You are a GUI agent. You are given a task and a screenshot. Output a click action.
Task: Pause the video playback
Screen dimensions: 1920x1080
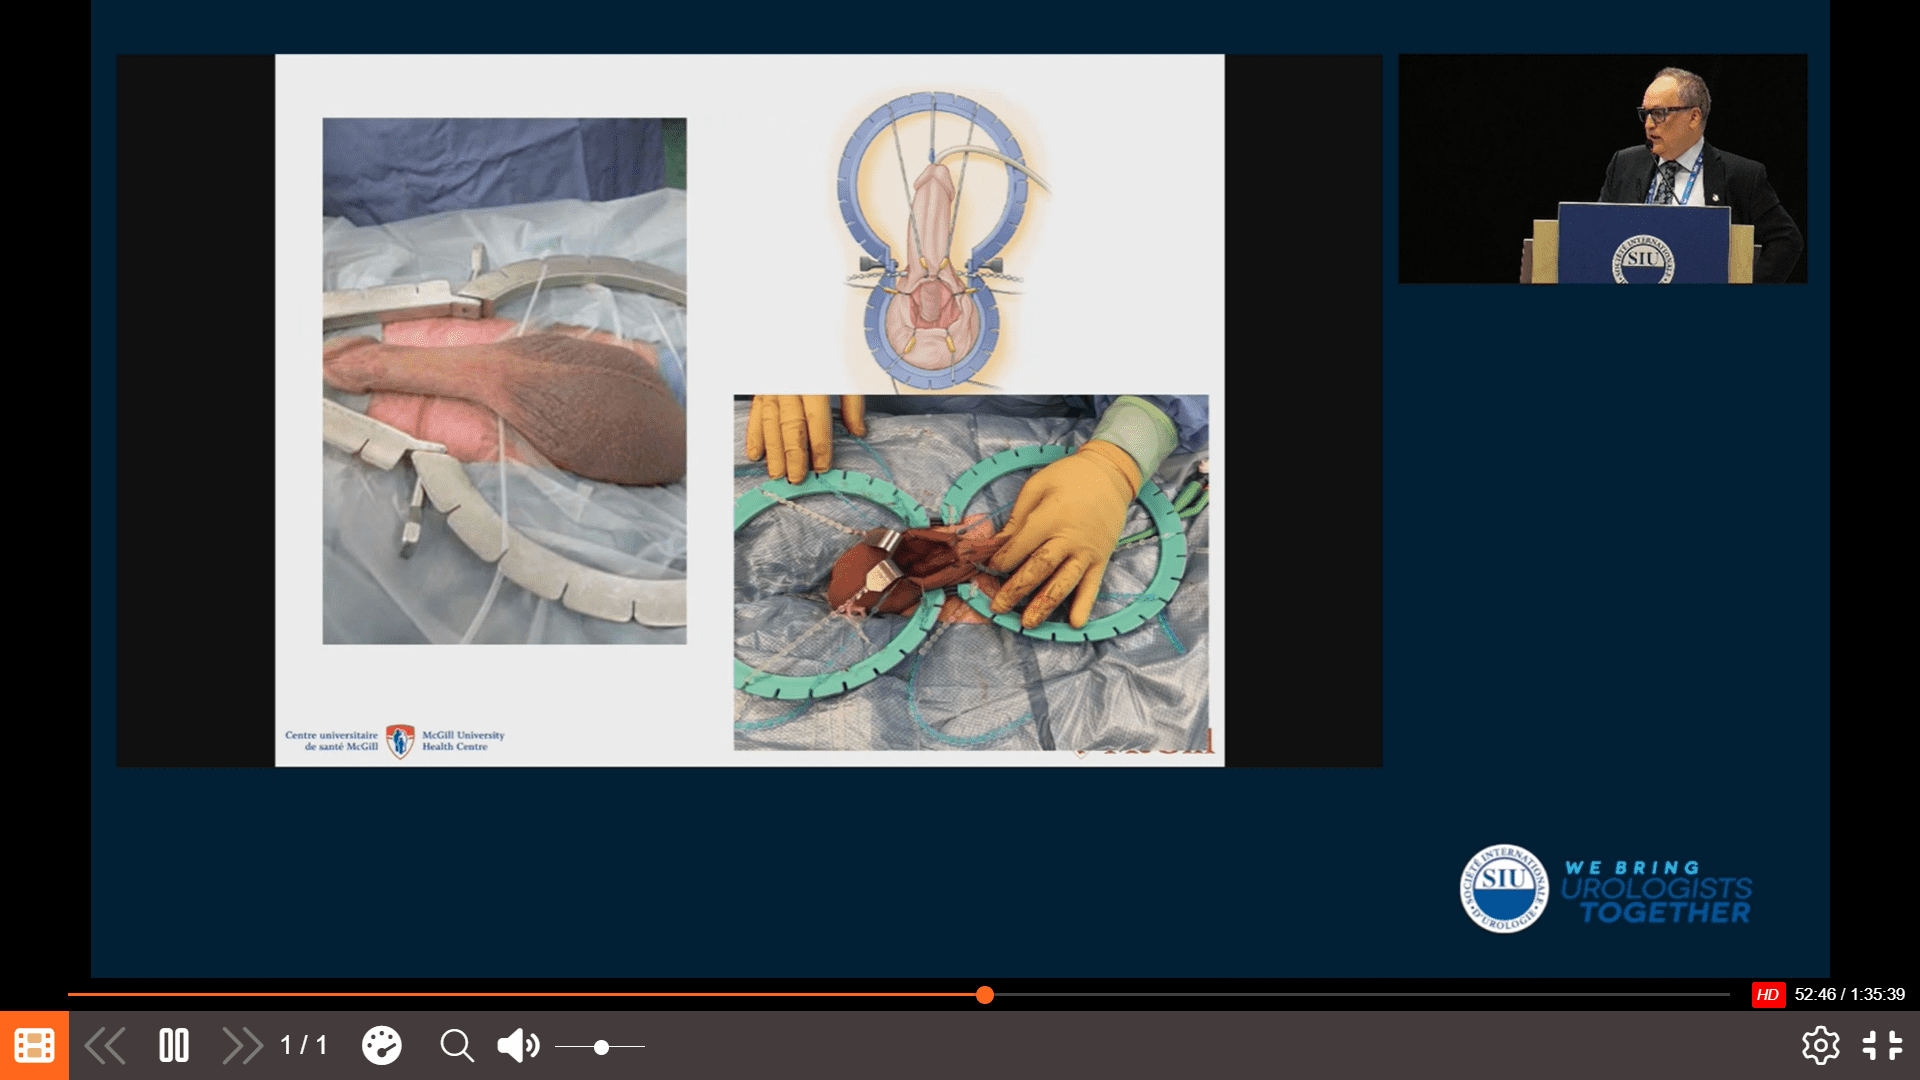(174, 1046)
